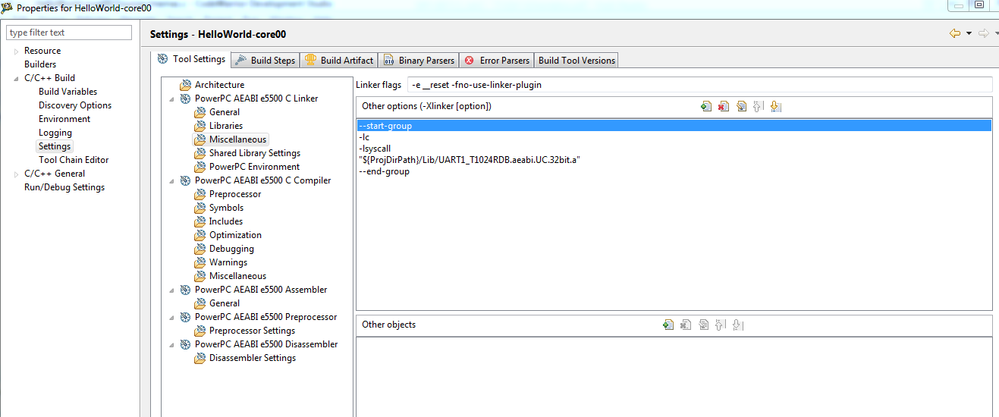Click the Architecture folder icon
Viewport: 999px width, 417px height.
point(185,85)
